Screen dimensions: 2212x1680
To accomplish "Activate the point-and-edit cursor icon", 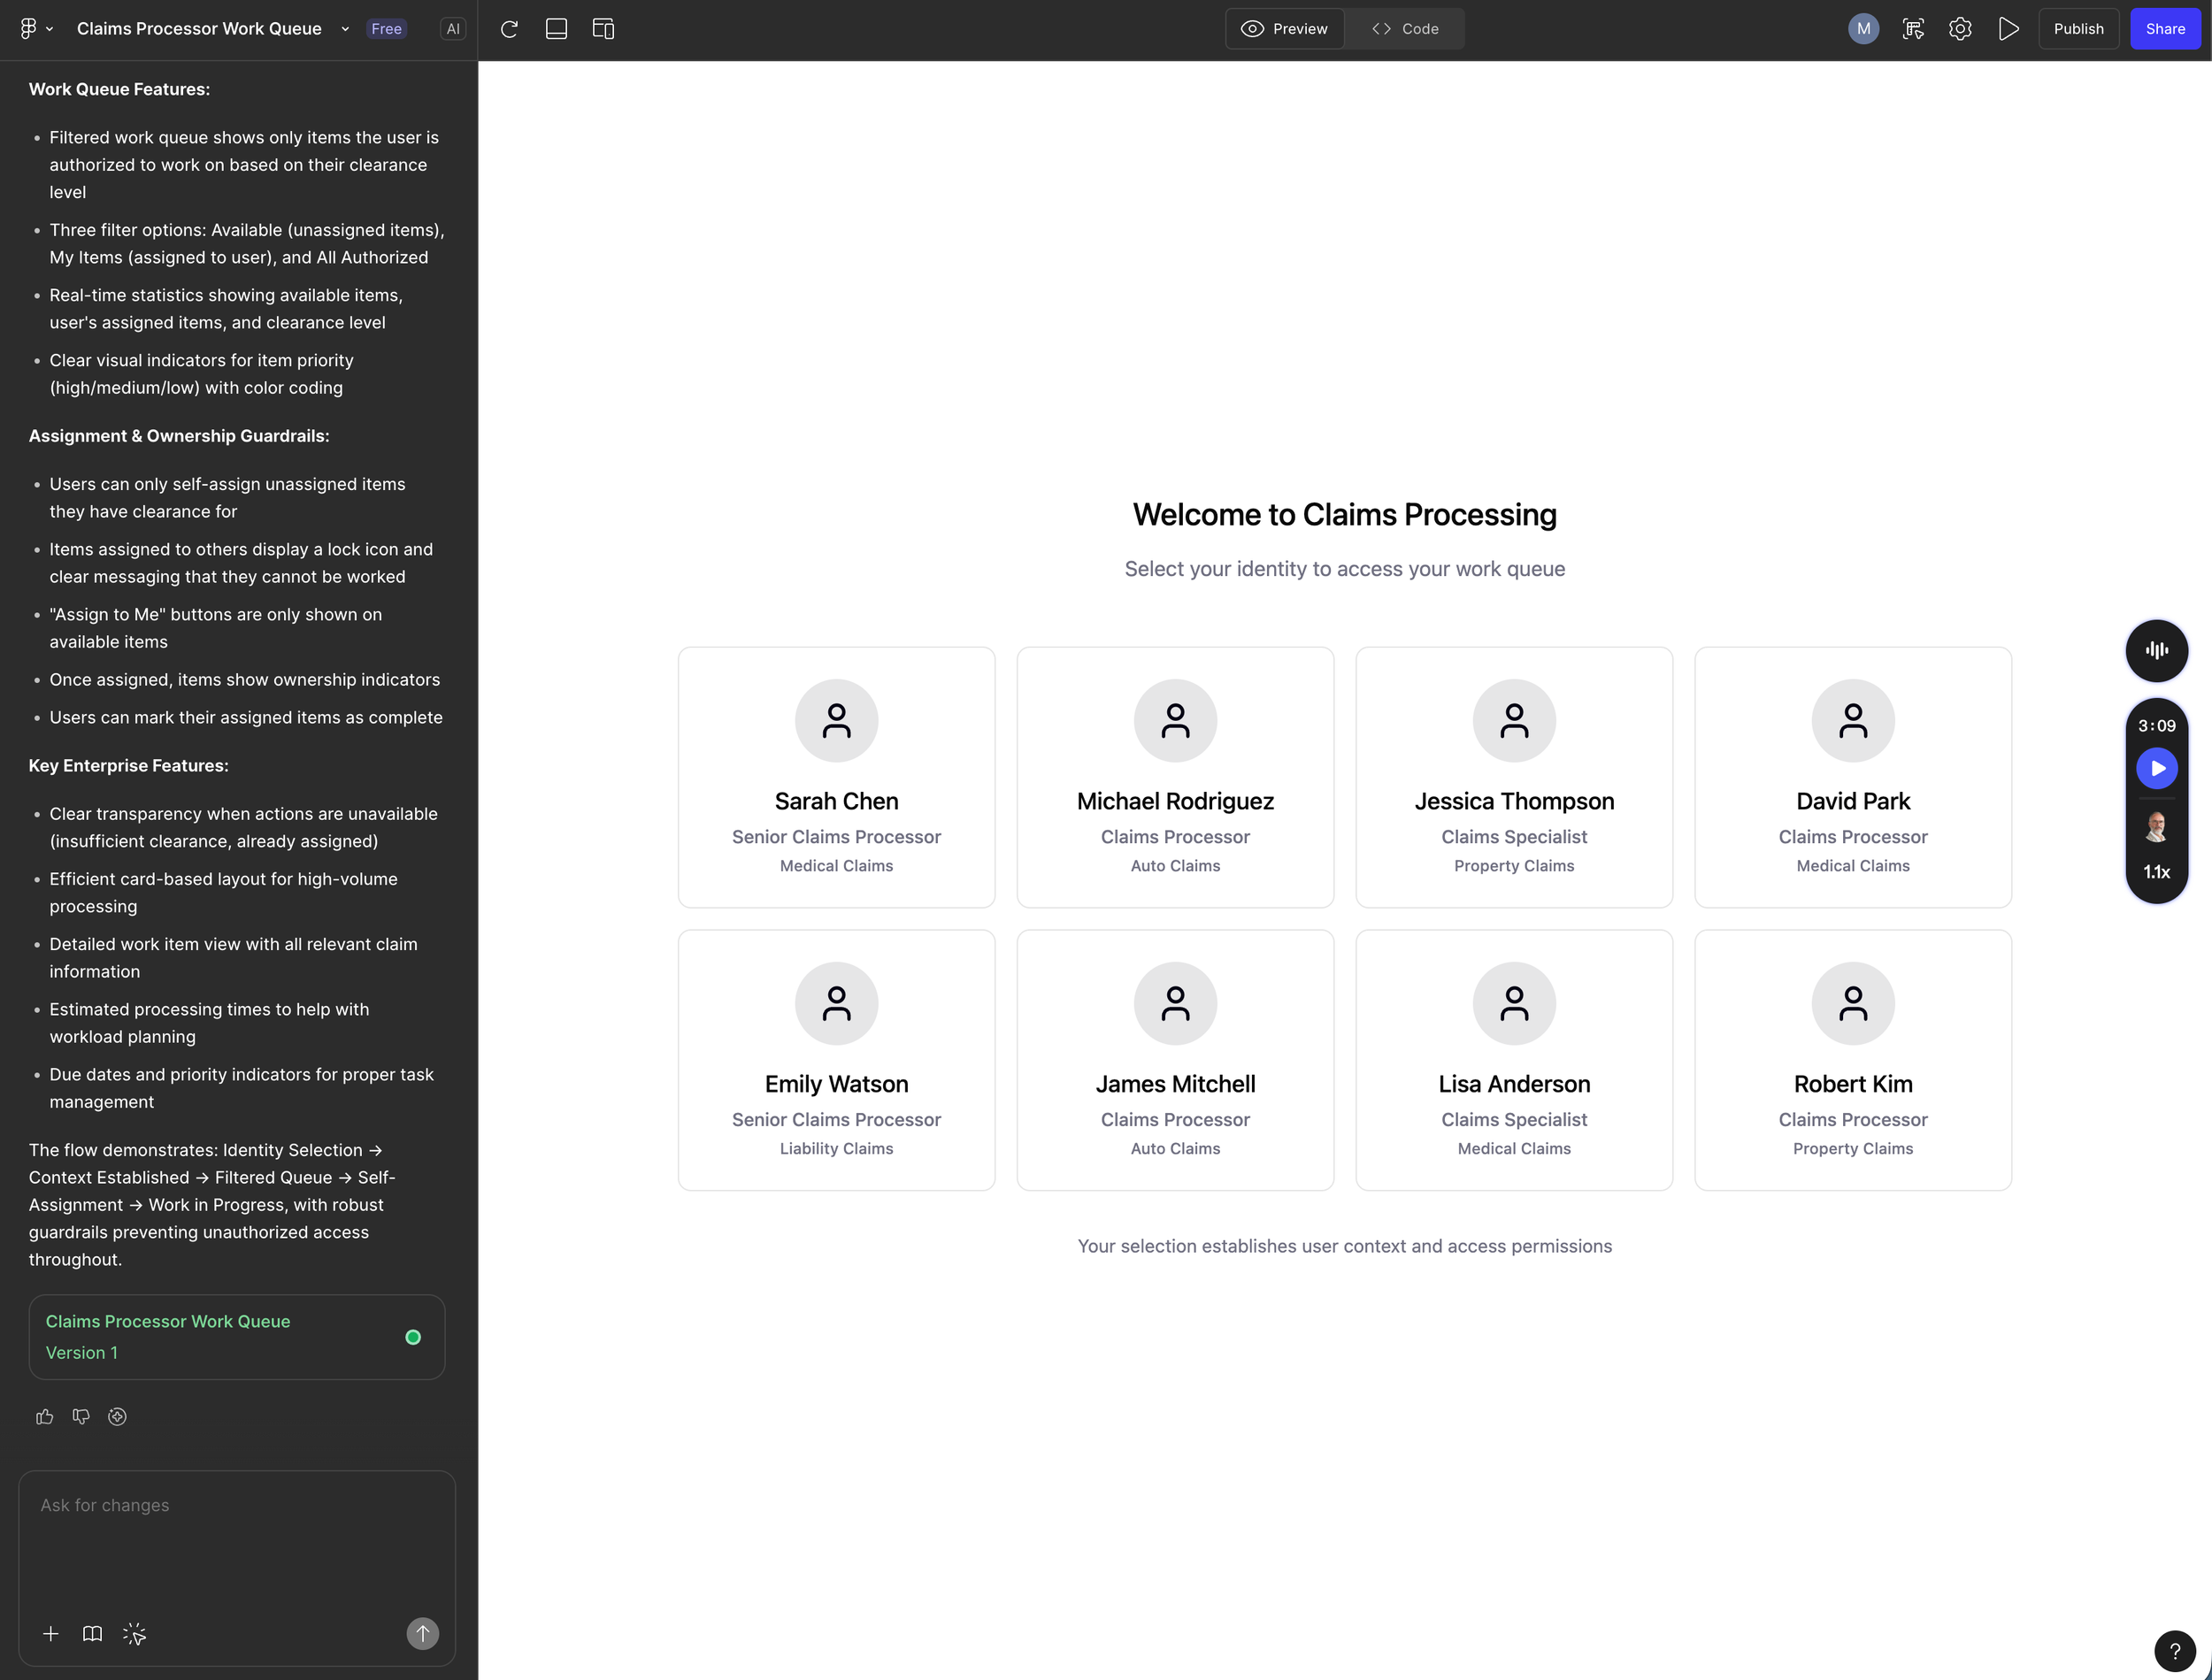I will (134, 1633).
